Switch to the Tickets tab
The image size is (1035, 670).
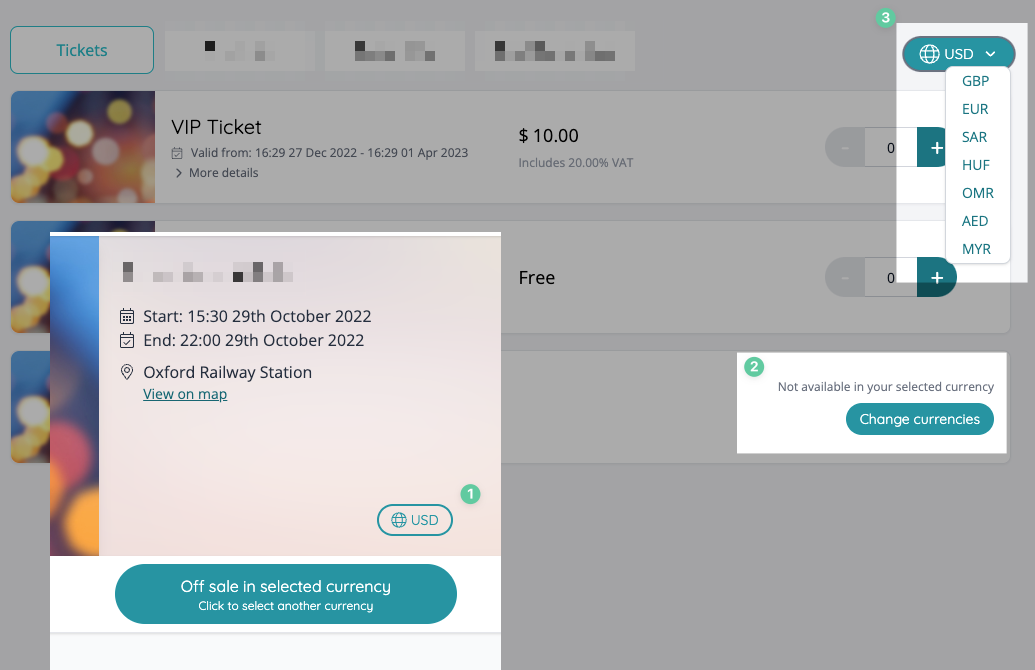(81, 50)
